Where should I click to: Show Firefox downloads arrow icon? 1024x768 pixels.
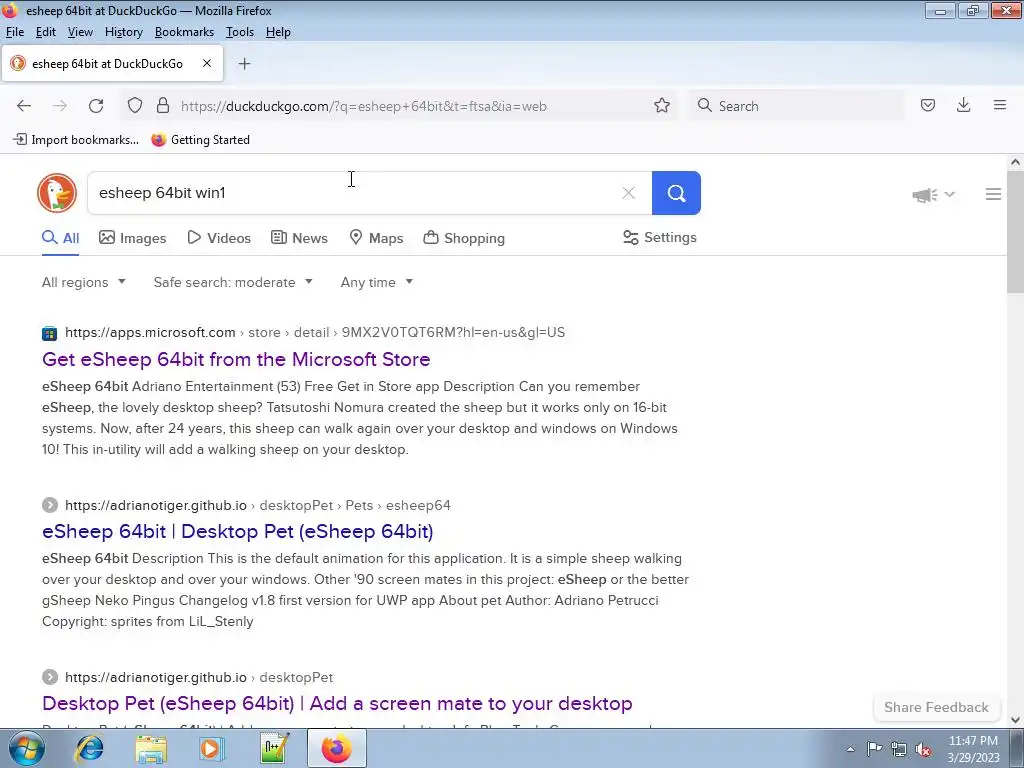click(963, 105)
